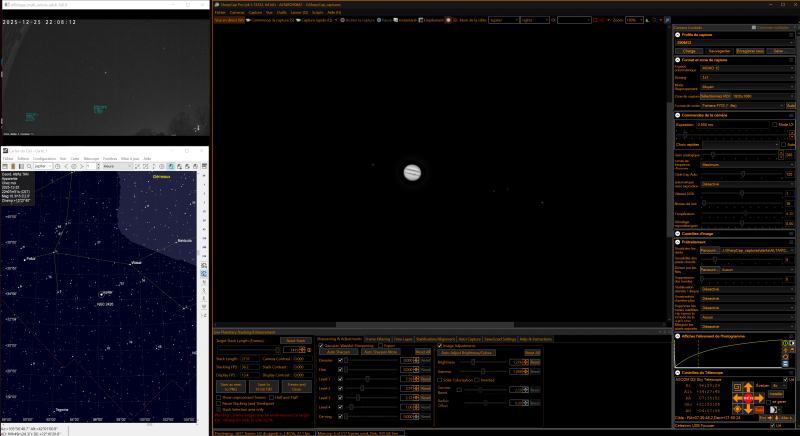Click the Commencer la capture camera icon
This screenshot has width=800, height=436.
point(248,20)
